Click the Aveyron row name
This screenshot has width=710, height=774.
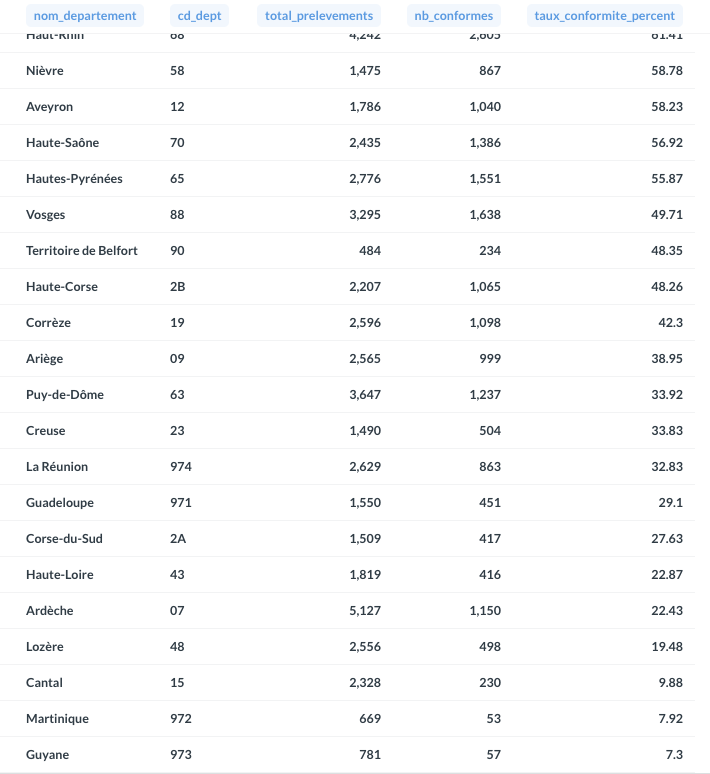point(49,107)
